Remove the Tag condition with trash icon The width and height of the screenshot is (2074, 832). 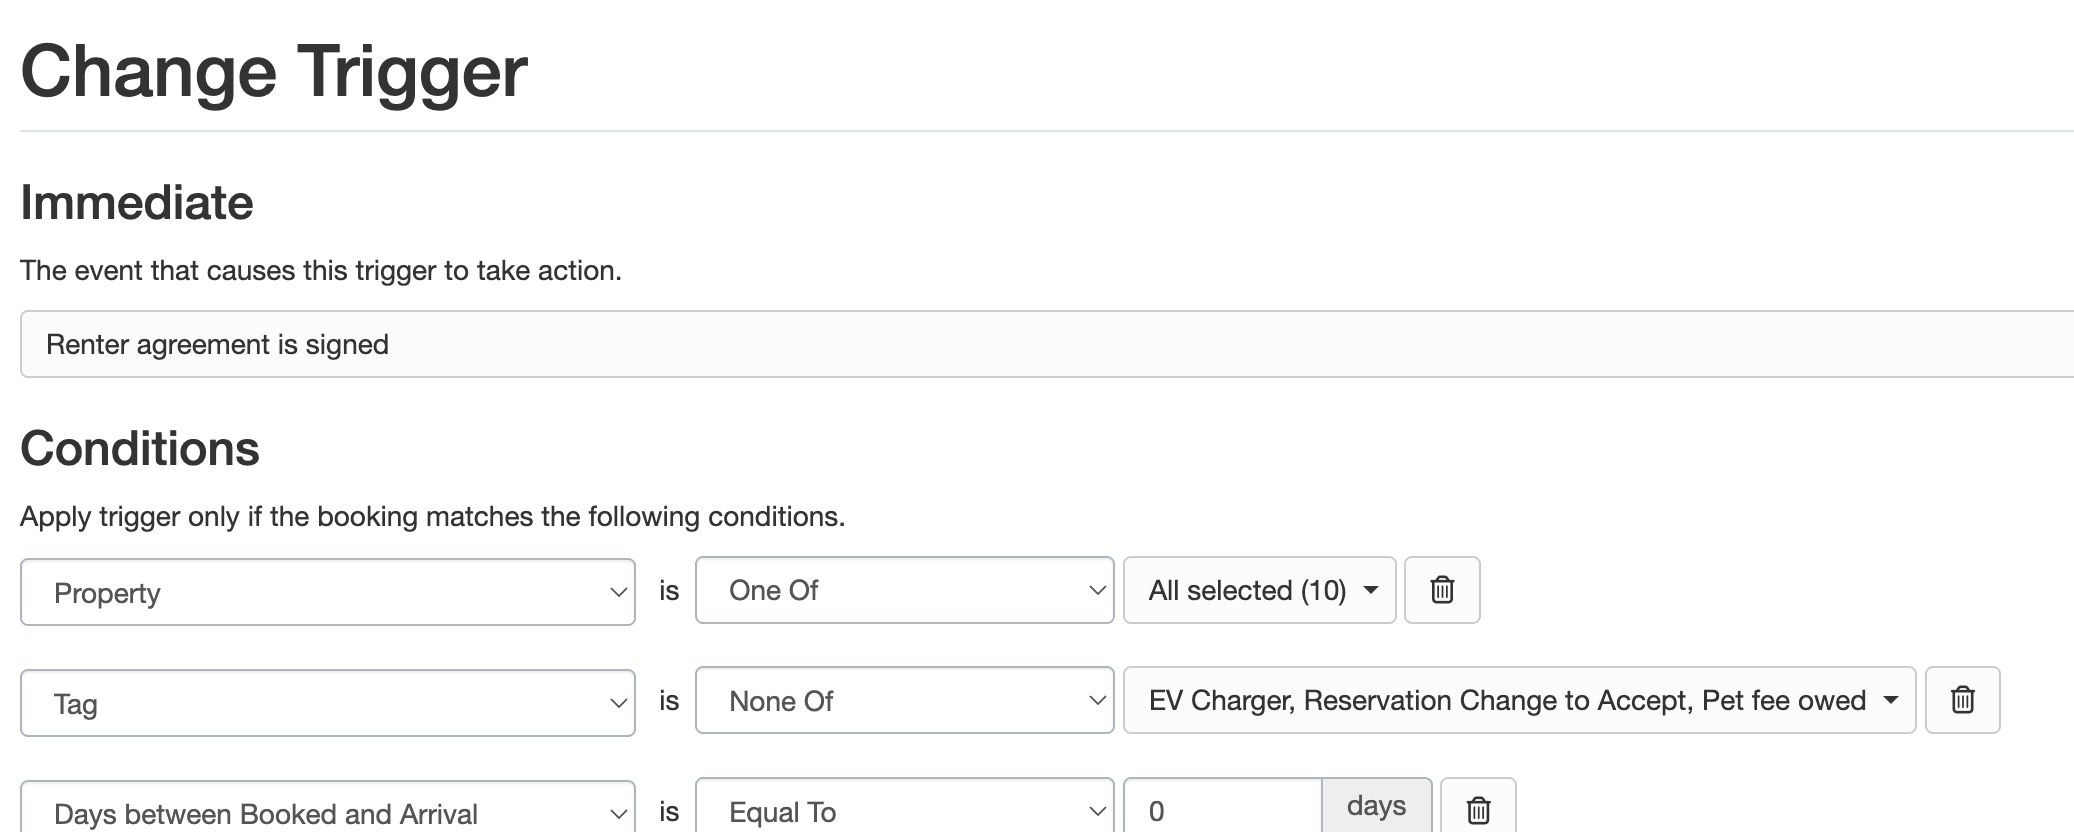(1962, 700)
